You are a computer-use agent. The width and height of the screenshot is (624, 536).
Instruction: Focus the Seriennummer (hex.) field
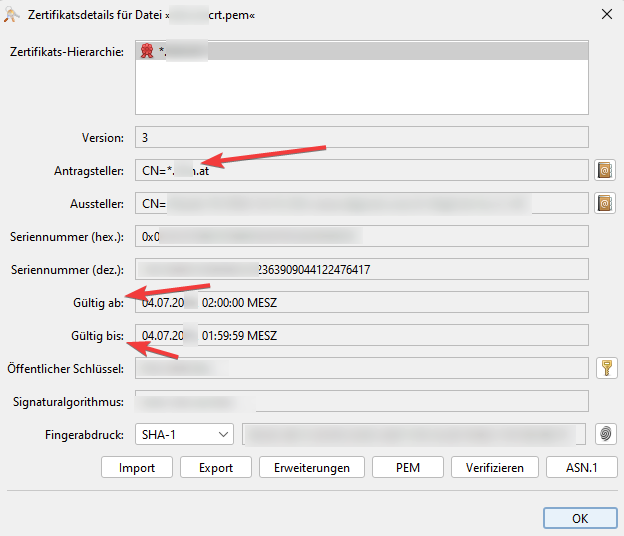[360, 237]
